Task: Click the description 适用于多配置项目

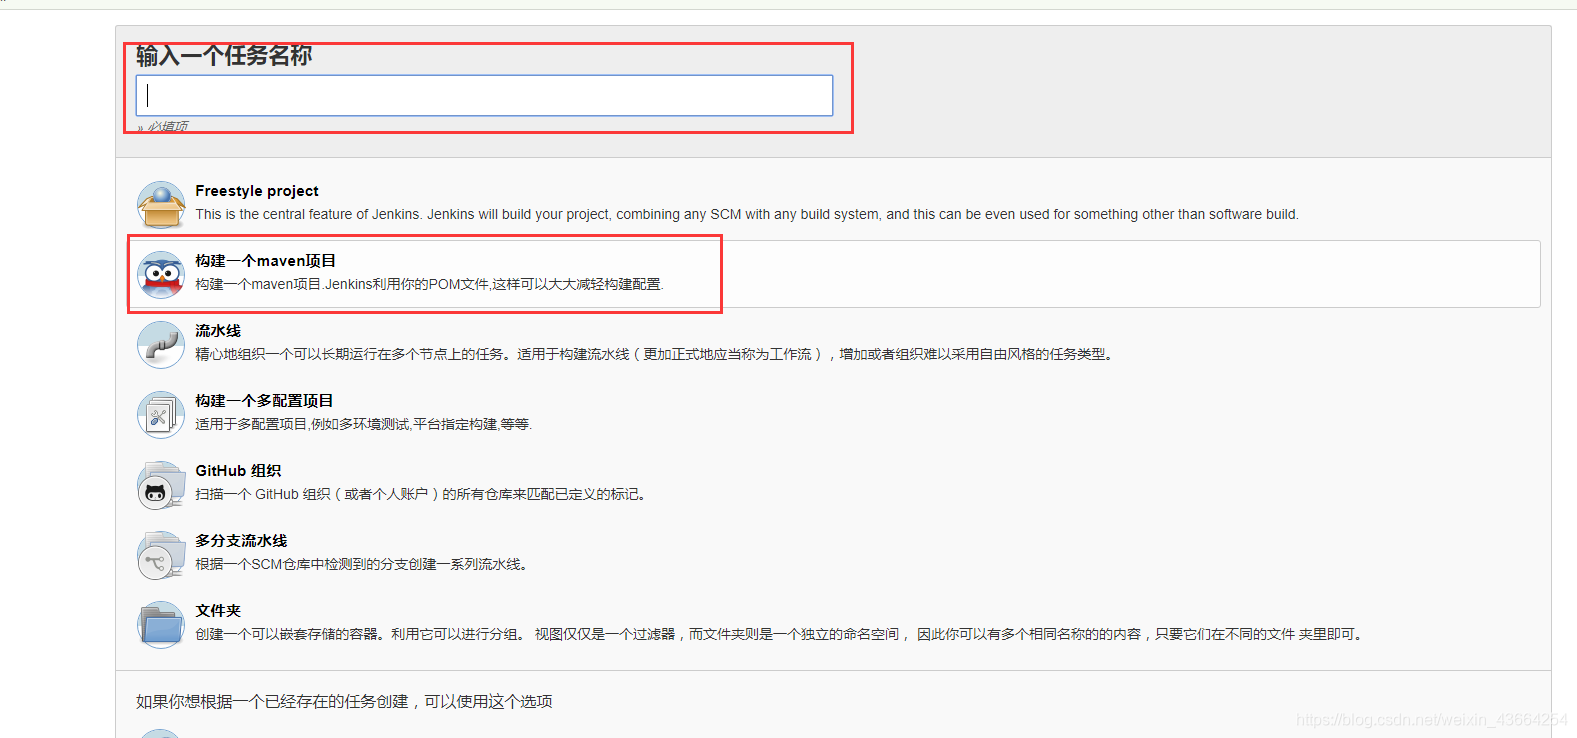Action: pyautogui.click(x=364, y=424)
